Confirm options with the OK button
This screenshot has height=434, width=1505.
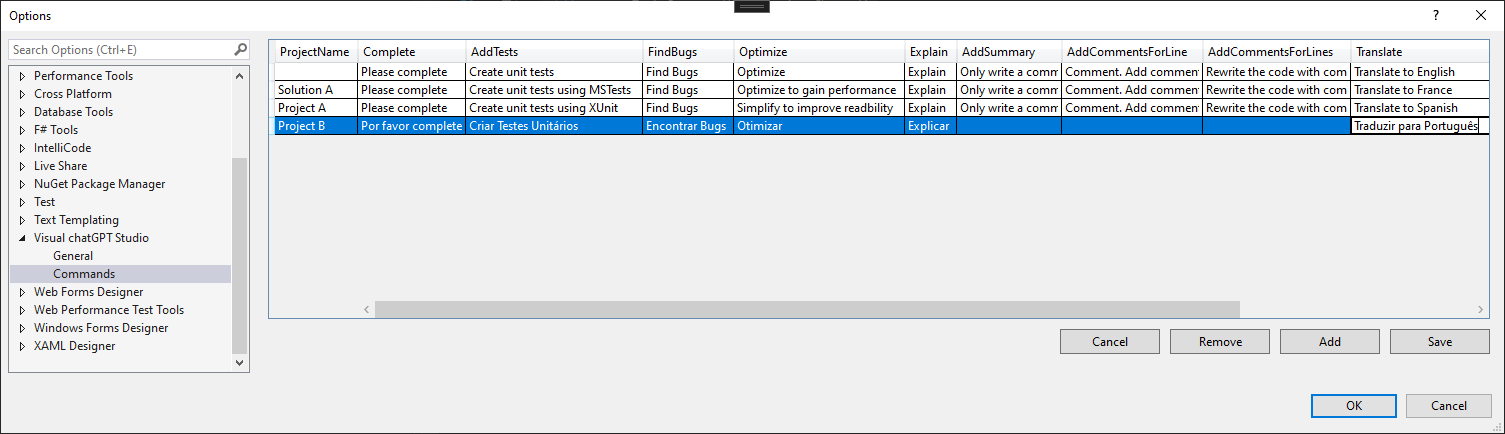[1354, 406]
